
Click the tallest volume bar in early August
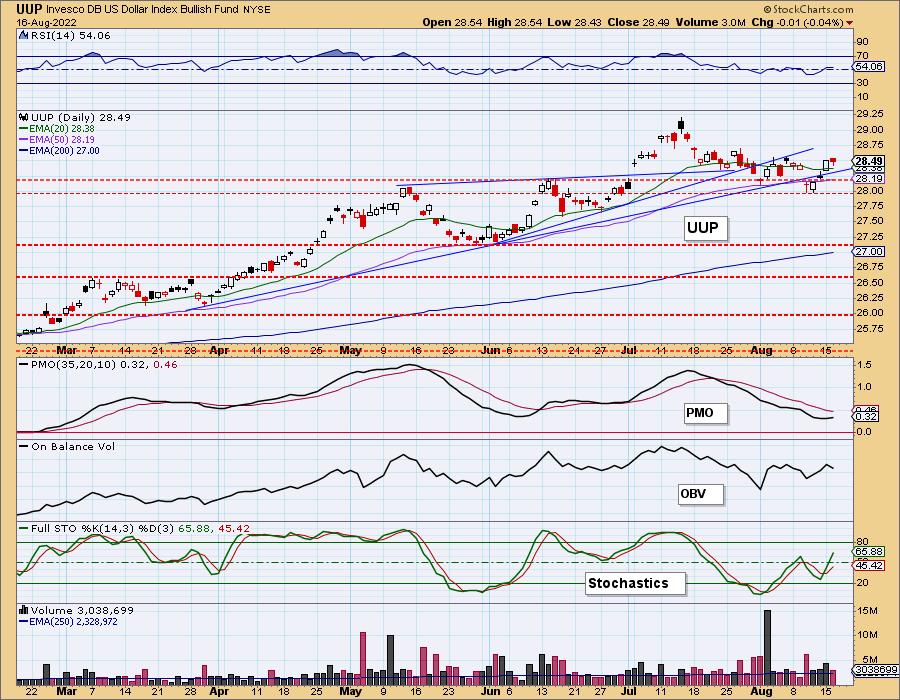767,648
